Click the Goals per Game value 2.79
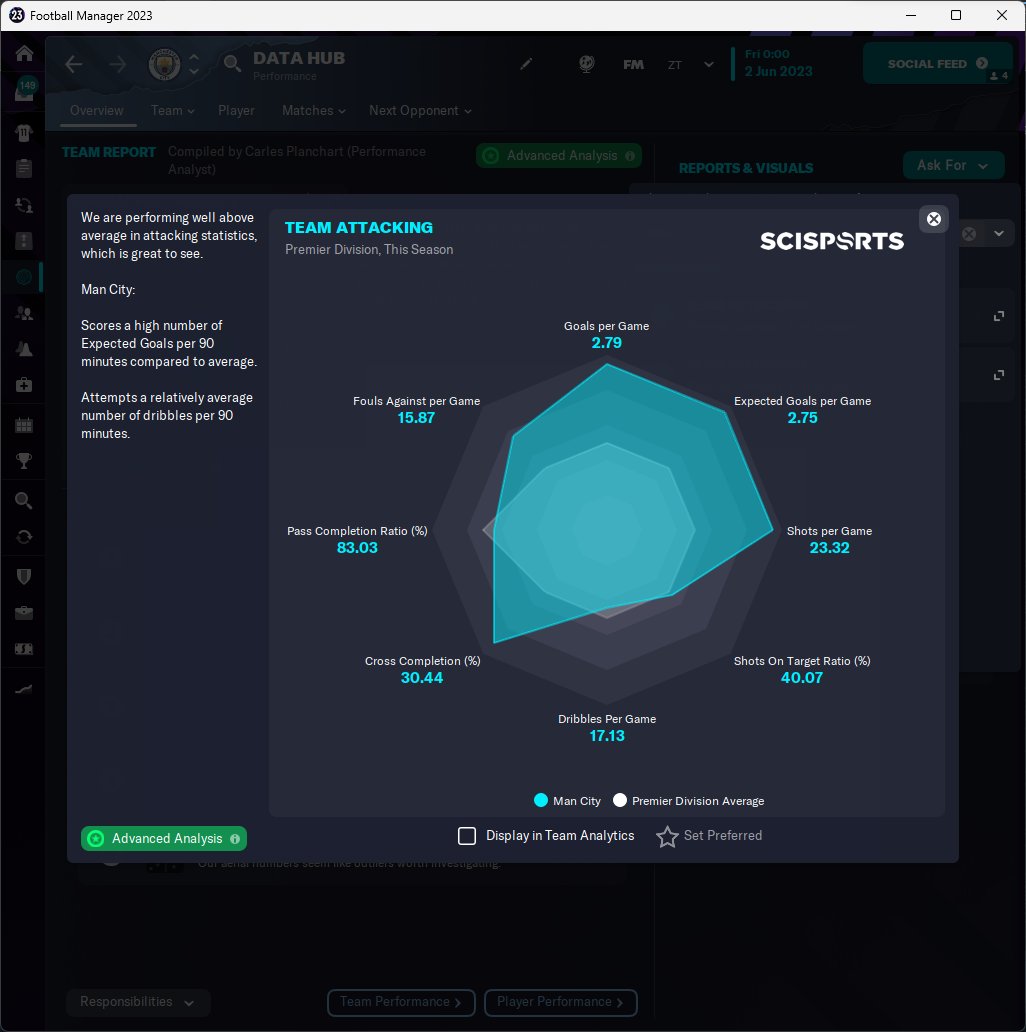1026x1032 pixels. pos(606,343)
